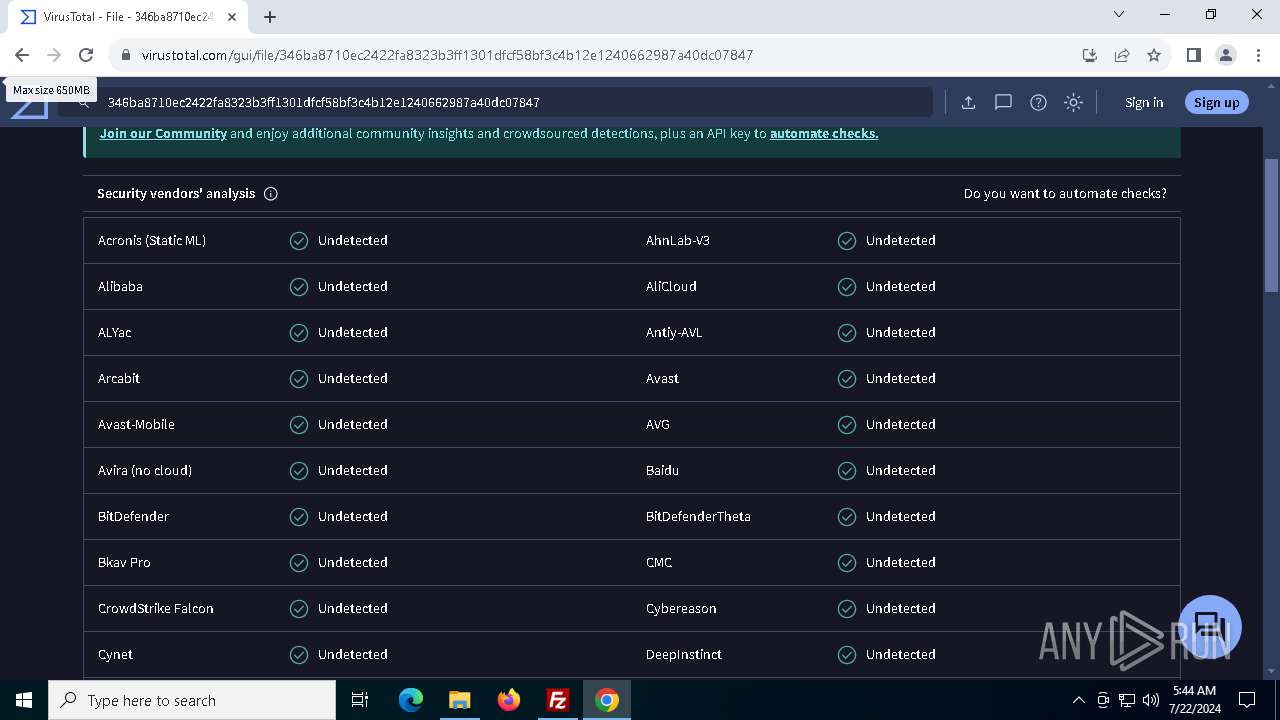Image resolution: width=1280 pixels, height=720 pixels.
Task: Click the Undetected check icon for Cynet
Action: pyautogui.click(x=299, y=655)
